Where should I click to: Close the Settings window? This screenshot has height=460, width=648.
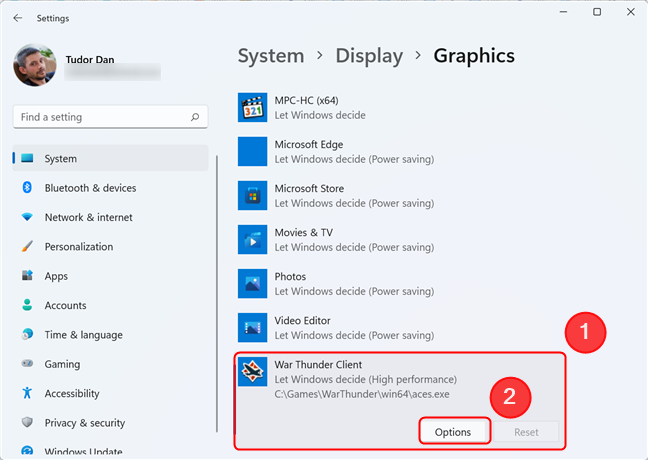(x=631, y=12)
